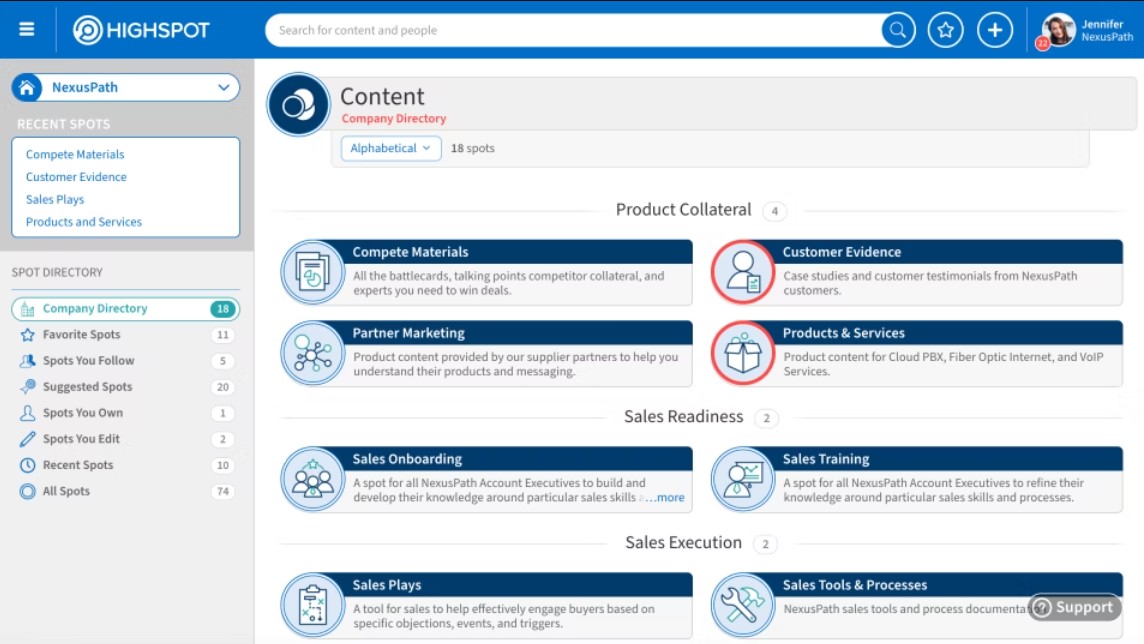Select Company Directory in spot directory
The width and height of the screenshot is (1144, 644).
coord(125,309)
